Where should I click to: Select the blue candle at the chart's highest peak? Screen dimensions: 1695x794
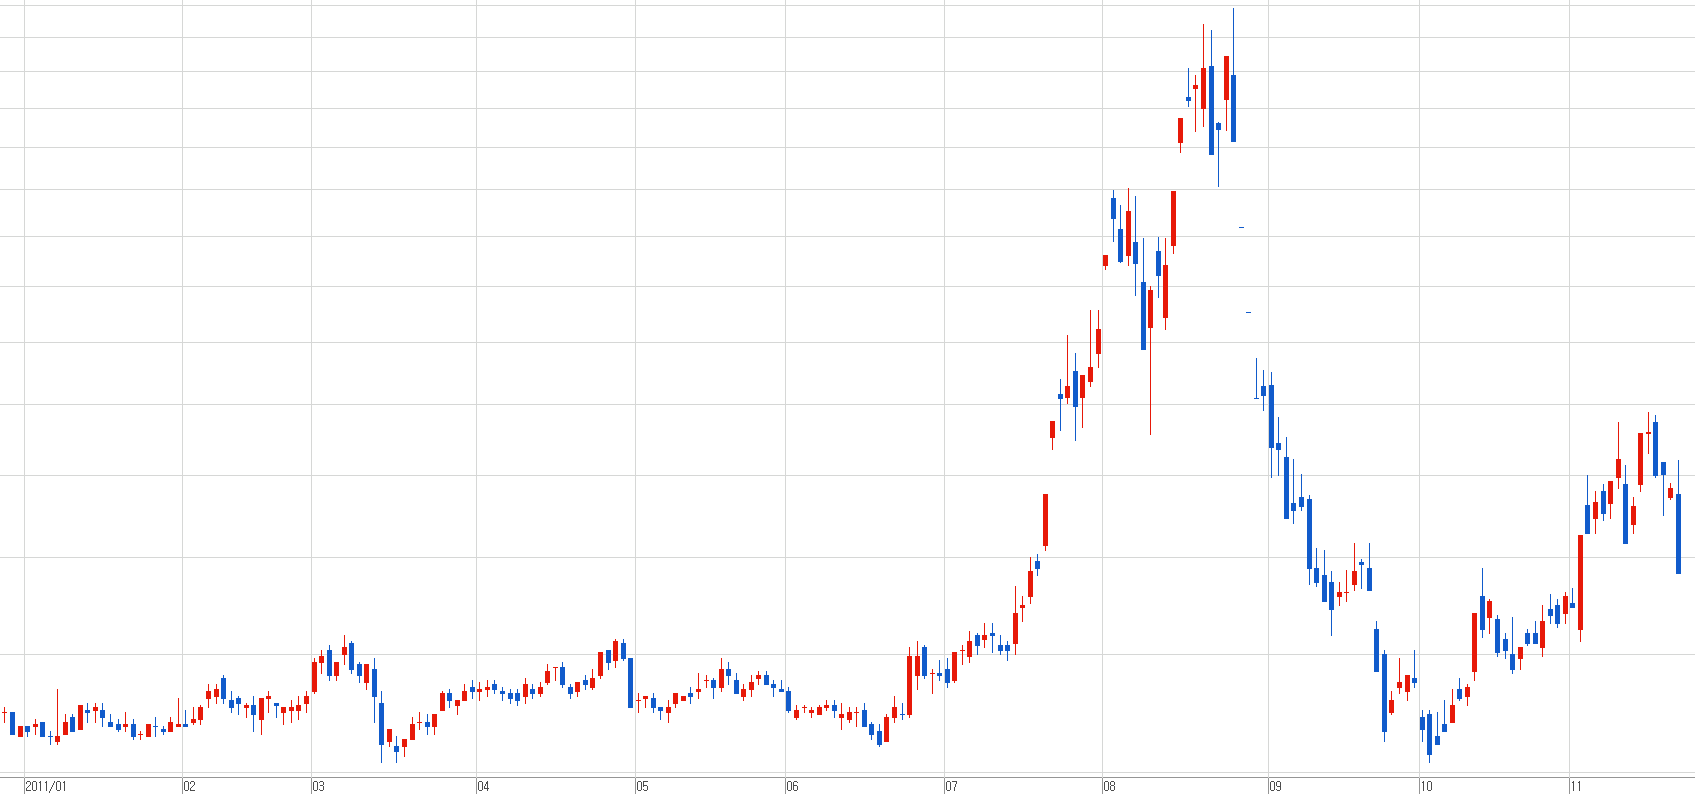(x=1233, y=108)
